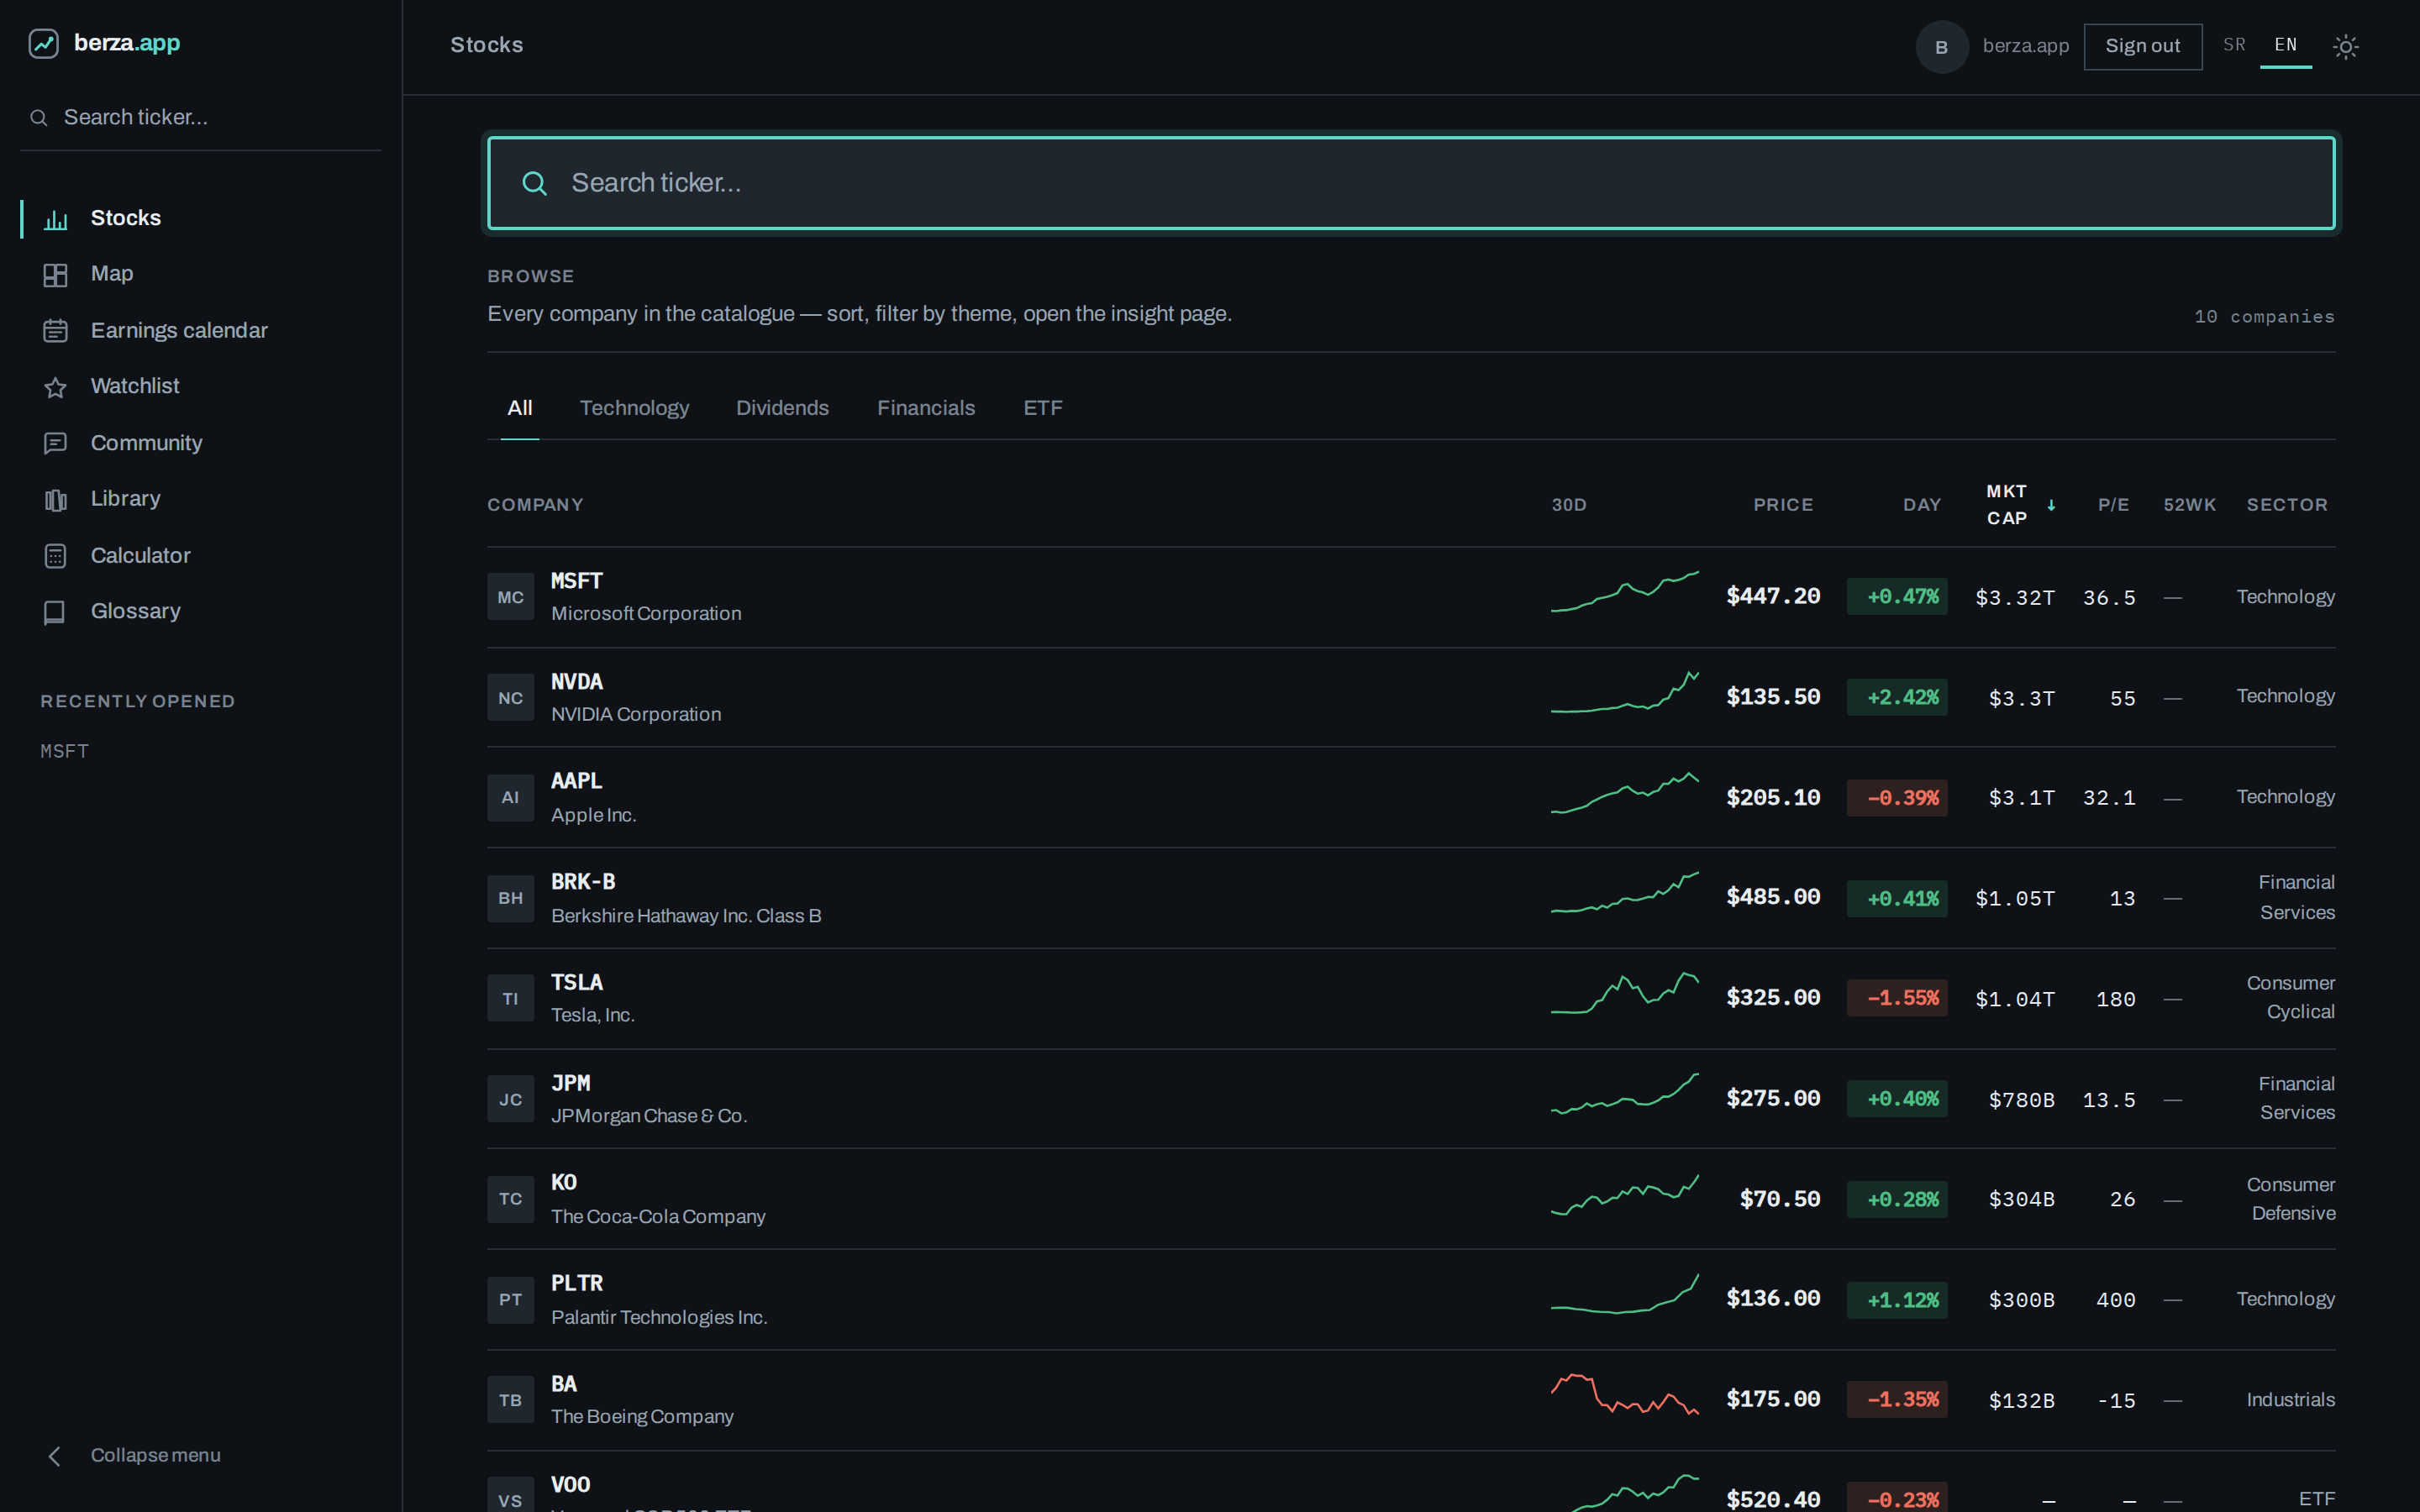Screen dimensions: 2420x1512
Task: Click the PT avatar for Palantir
Action: point(510,1300)
